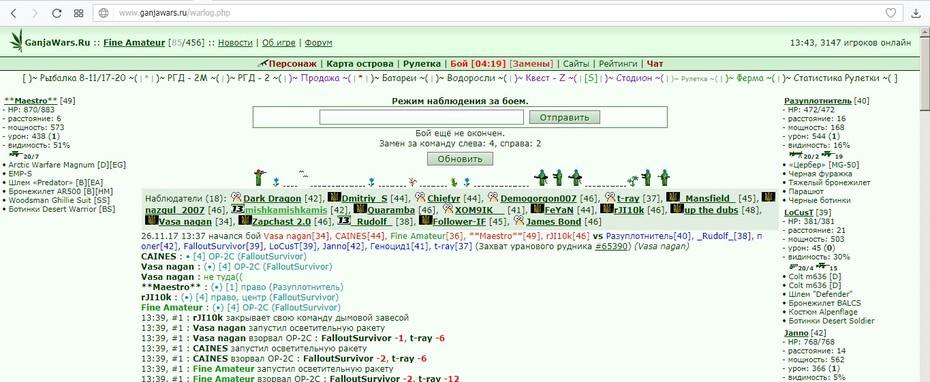
Task: Open the Батареи quick link
Action: (401, 78)
